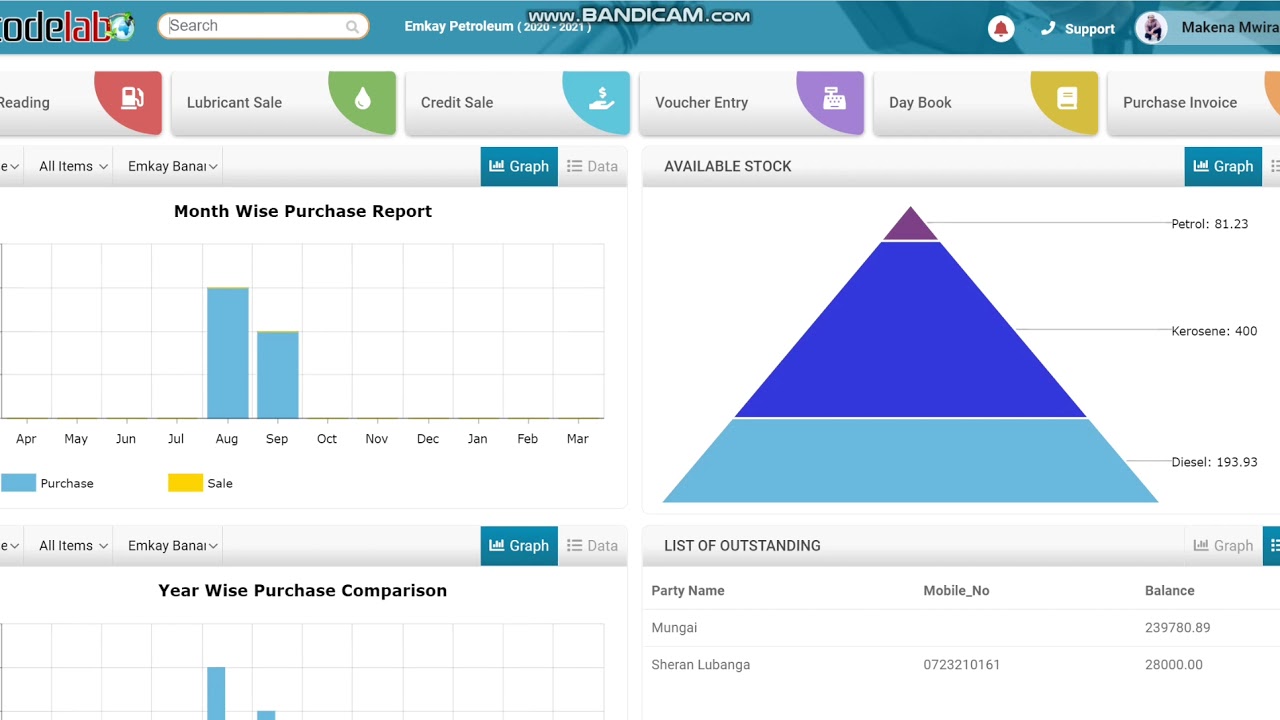Expand Emkay Banai dropdown in Year Wise panel
Screen dimensions: 1280x720
172,545
